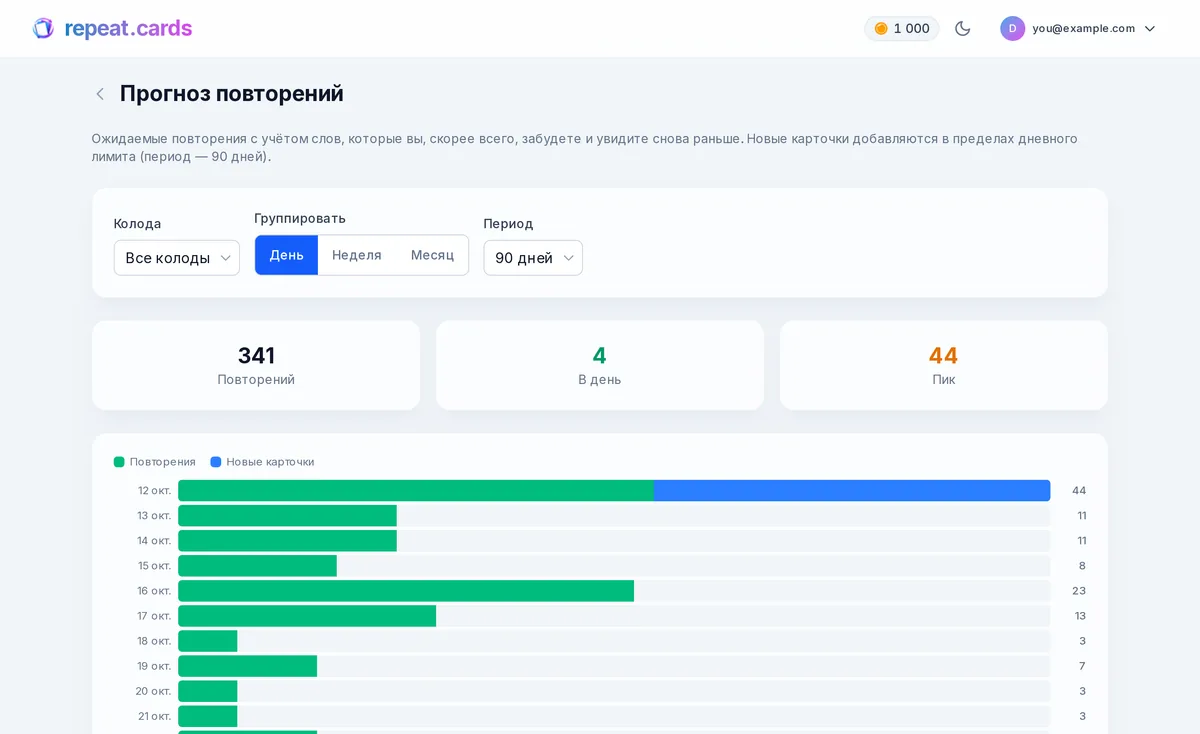
Task: Go back using the left chevron arrow
Action: 100,94
